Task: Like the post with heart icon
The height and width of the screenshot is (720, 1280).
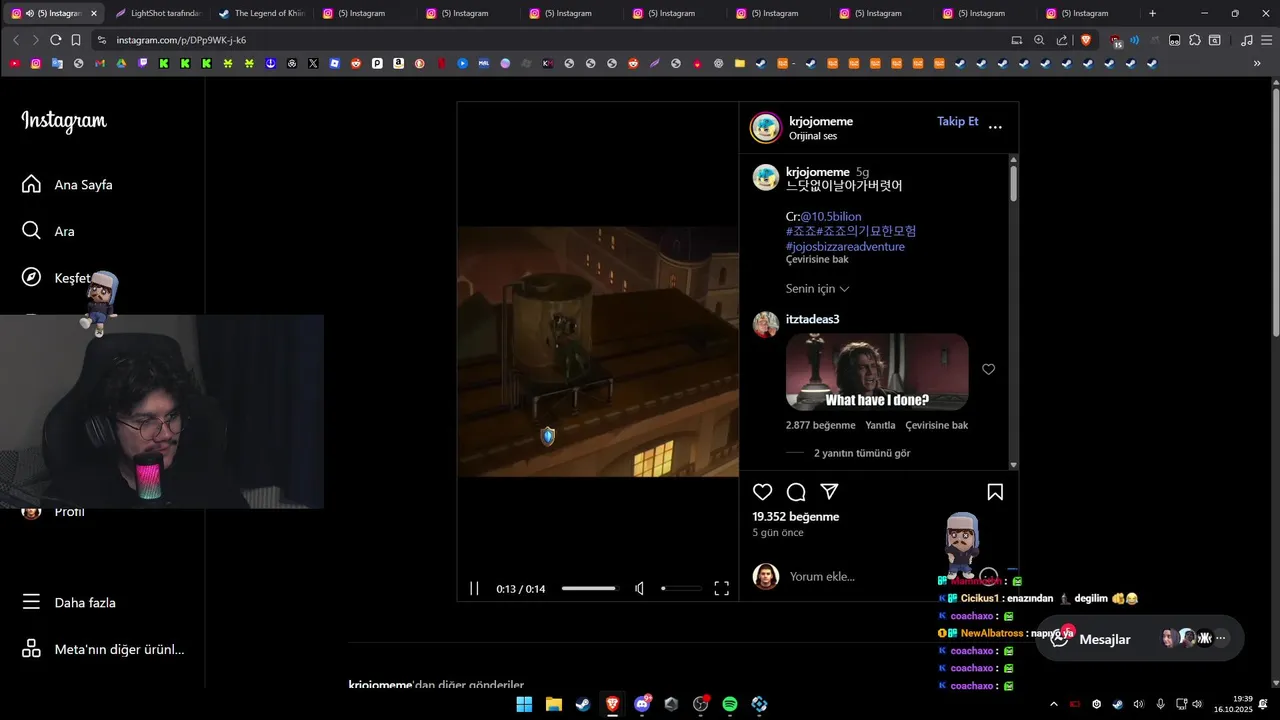Action: pos(763,492)
